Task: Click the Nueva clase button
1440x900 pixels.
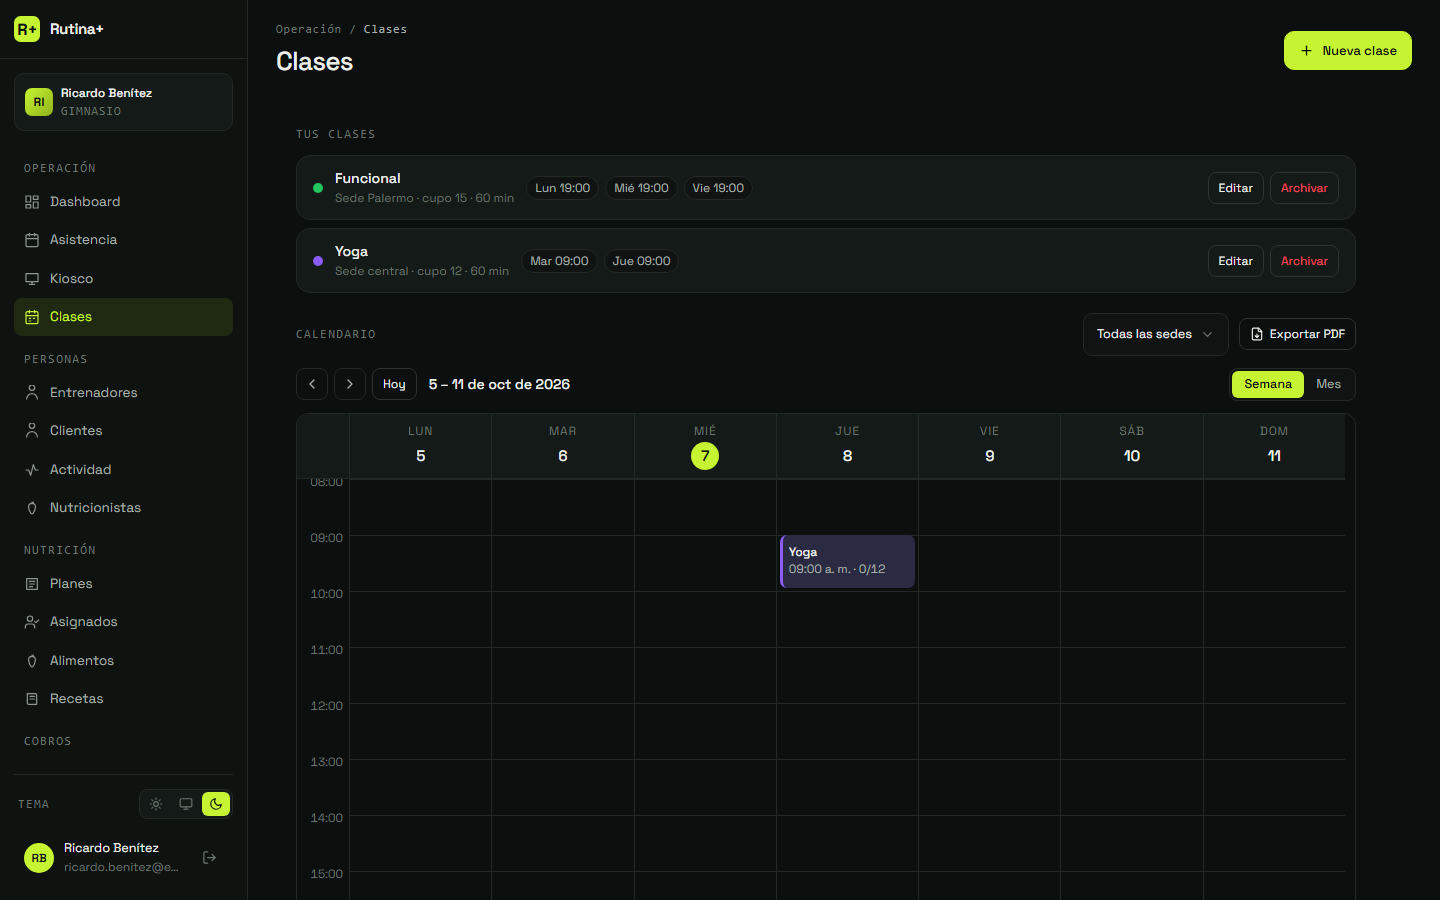Action: click(1348, 51)
